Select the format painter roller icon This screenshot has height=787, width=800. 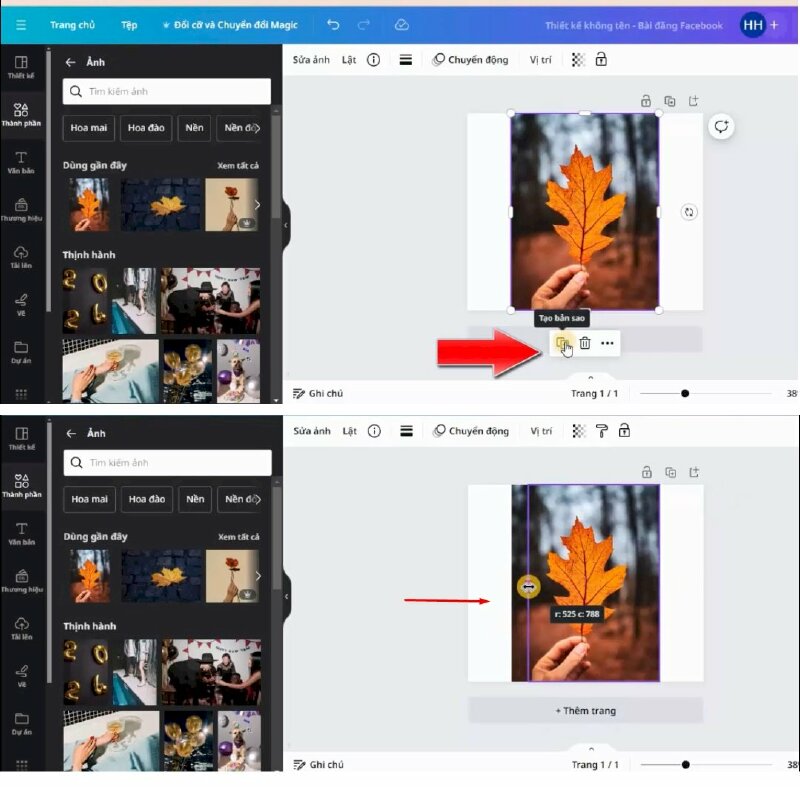pos(601,431)
